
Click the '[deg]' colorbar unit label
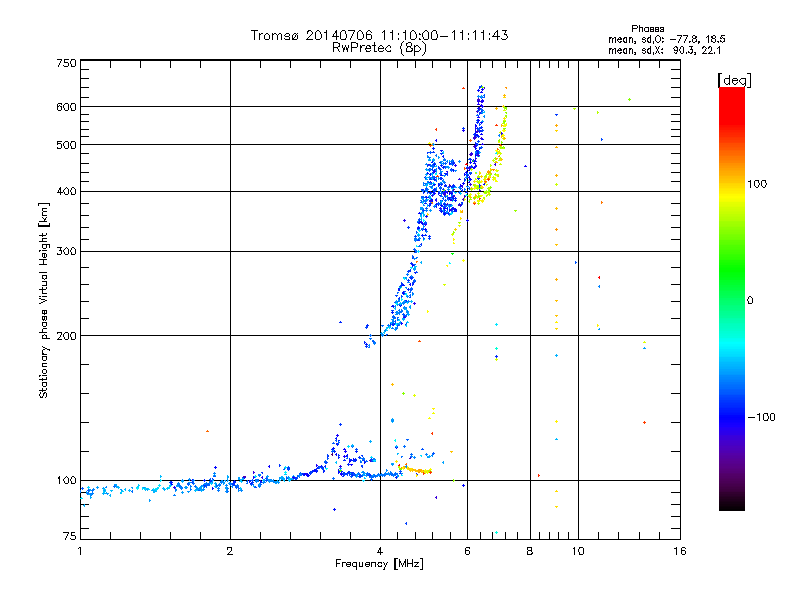pyautogui.click(x=734, y=80)
